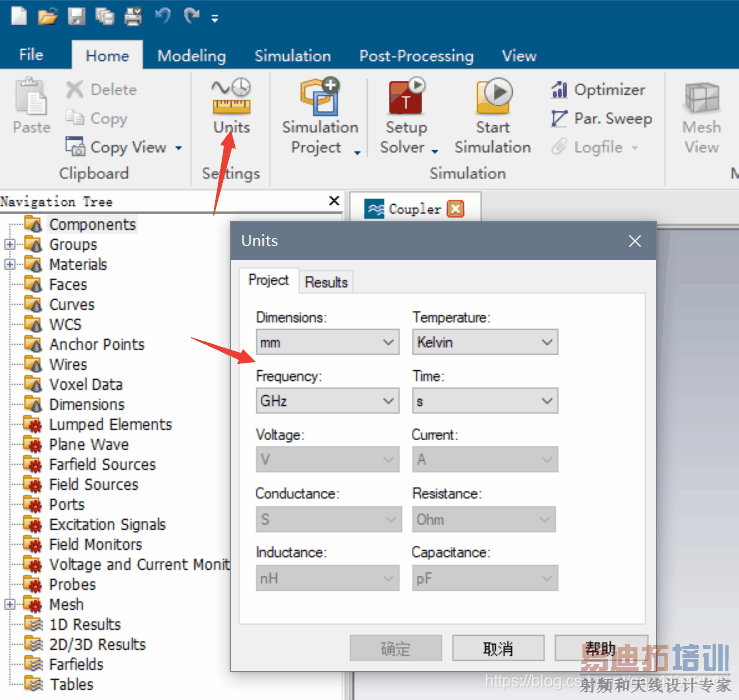Open the Optimizer tool
The height and width of the screenshot is (700, 739).
[598, 89]
